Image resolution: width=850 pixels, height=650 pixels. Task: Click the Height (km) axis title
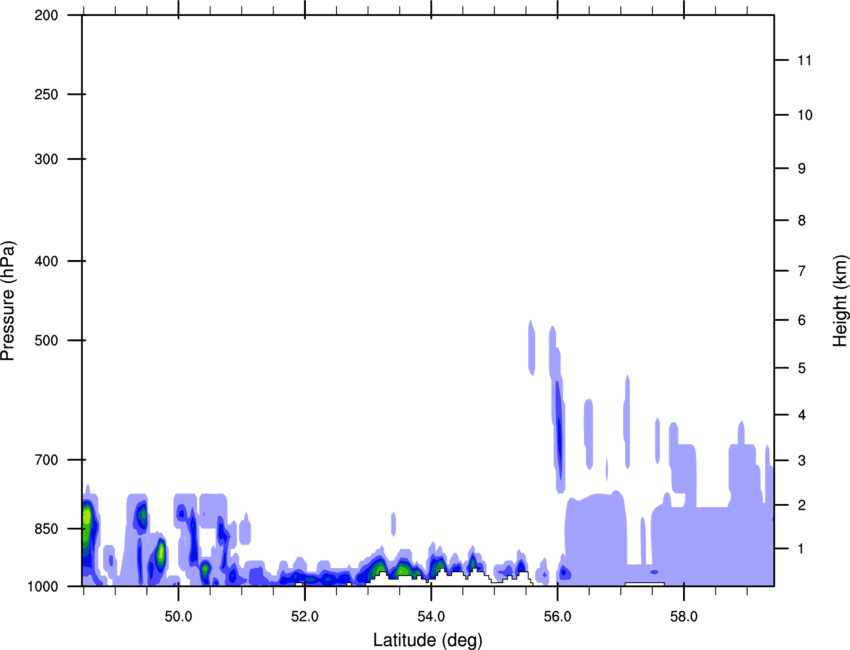840,301
